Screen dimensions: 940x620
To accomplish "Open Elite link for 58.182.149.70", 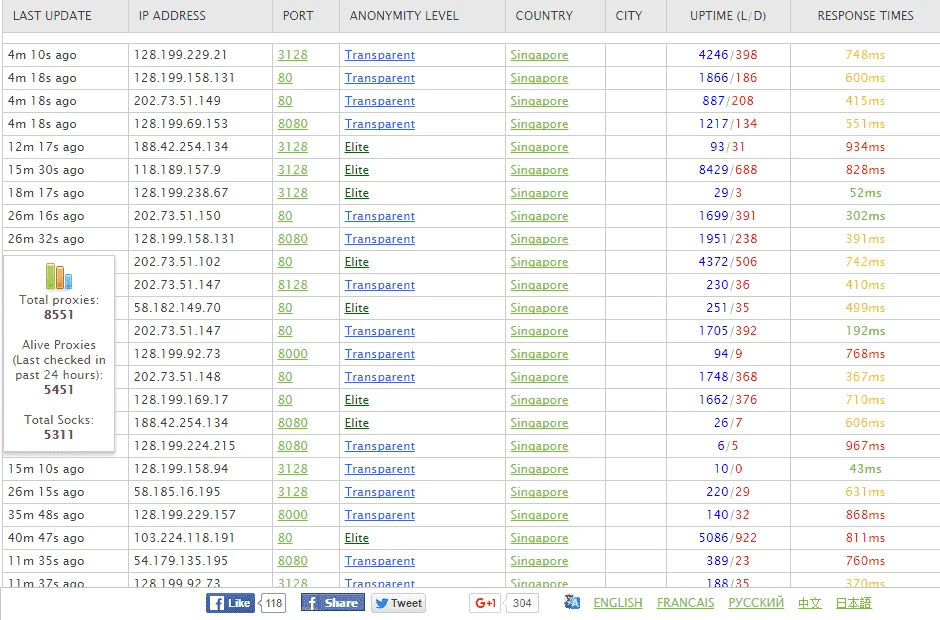I will tap(357, 308).
